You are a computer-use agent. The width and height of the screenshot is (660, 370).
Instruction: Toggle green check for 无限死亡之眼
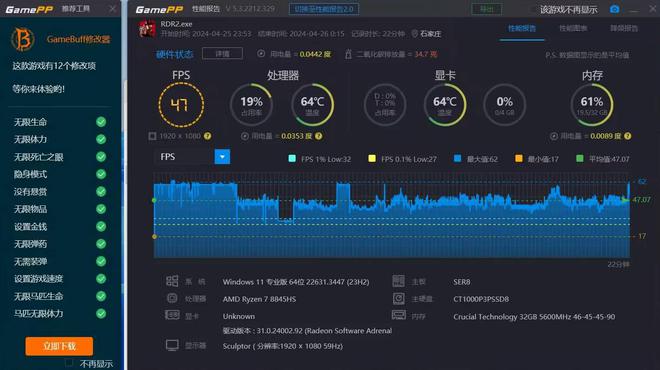pyautogui.click(x=101, y=157)
